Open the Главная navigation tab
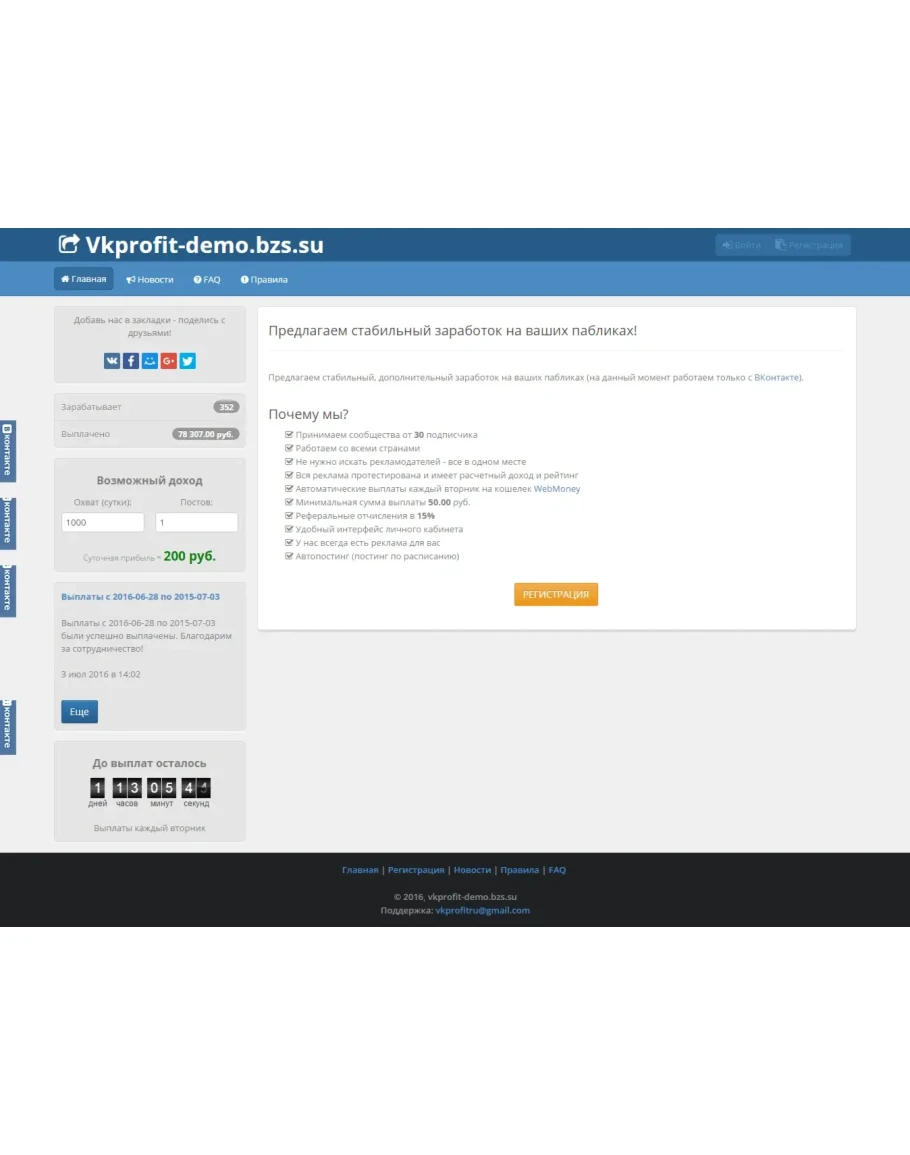 coord(84,279)
